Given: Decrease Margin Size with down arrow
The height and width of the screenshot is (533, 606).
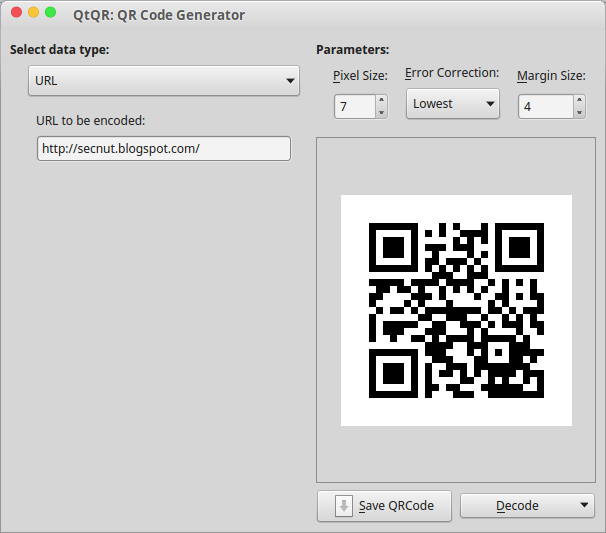Looking at the screenshot, I should [x=579, y=112].
